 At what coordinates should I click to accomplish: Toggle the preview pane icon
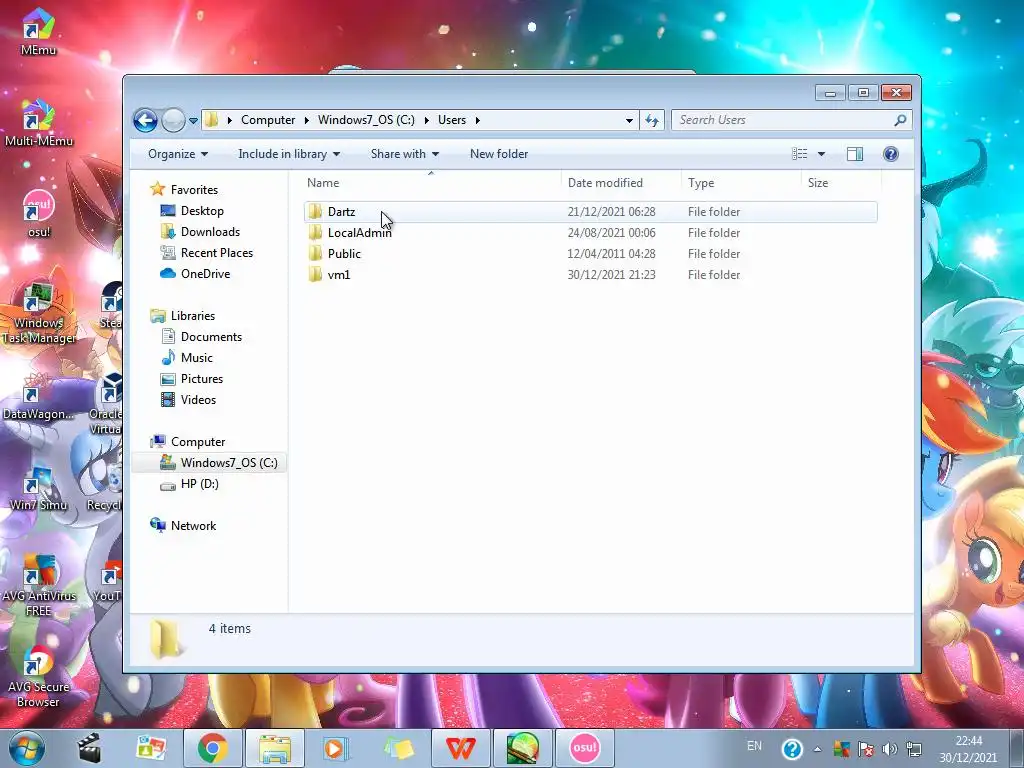click(854, 154)
